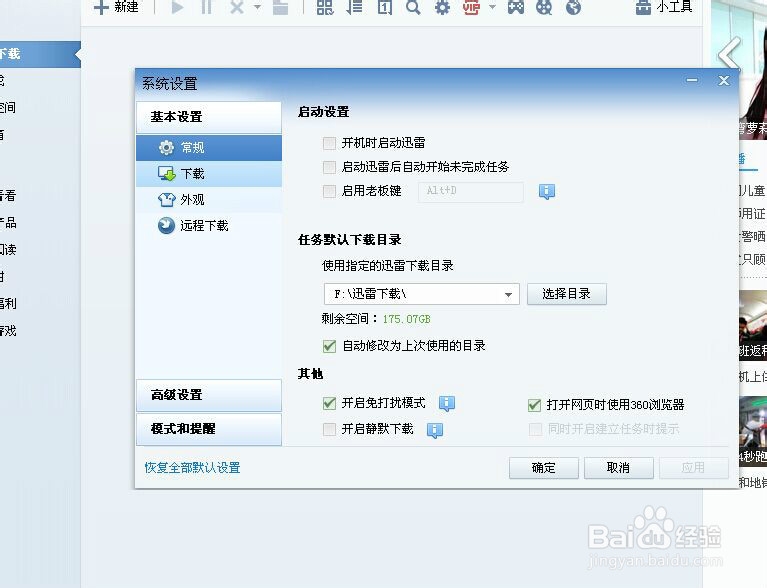Click the delete task X icon in toolbar

(237, 7)
